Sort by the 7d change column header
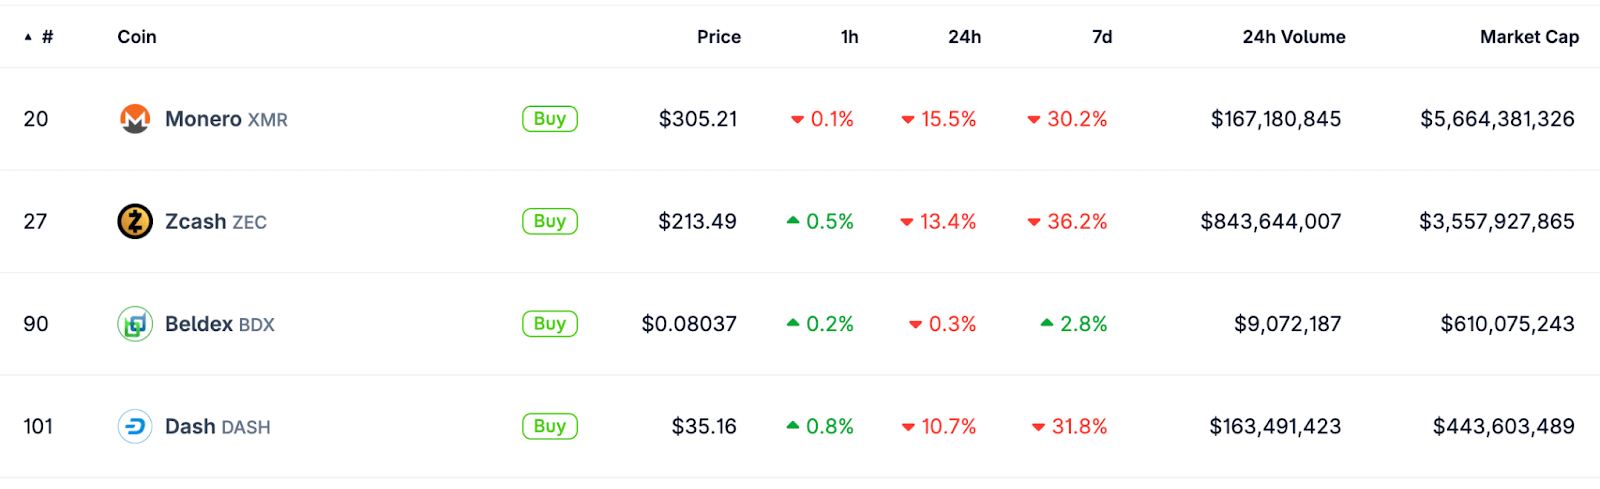1600x489 pixels. pyautogui.click(x=1102, y=37)
